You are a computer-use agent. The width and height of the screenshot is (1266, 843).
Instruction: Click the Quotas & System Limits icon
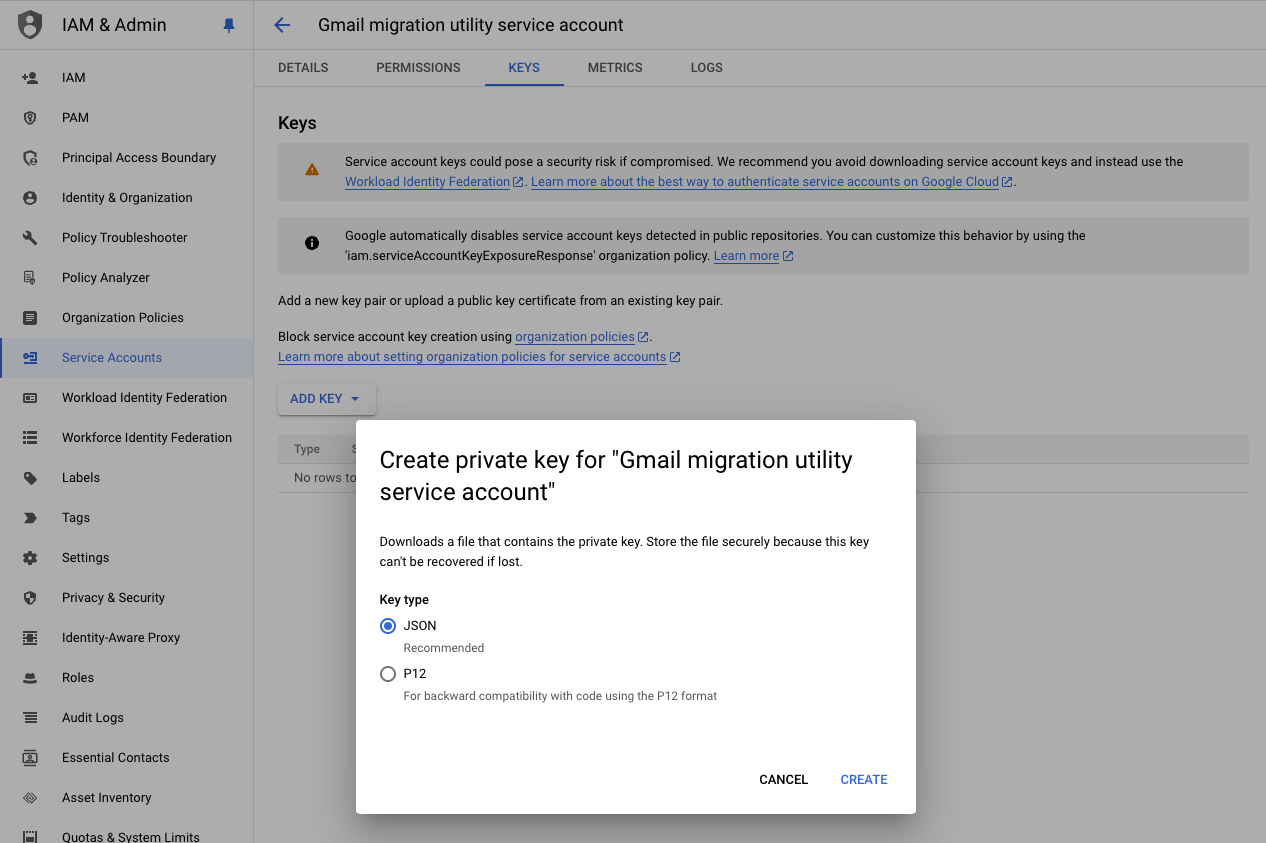[30, 836]
